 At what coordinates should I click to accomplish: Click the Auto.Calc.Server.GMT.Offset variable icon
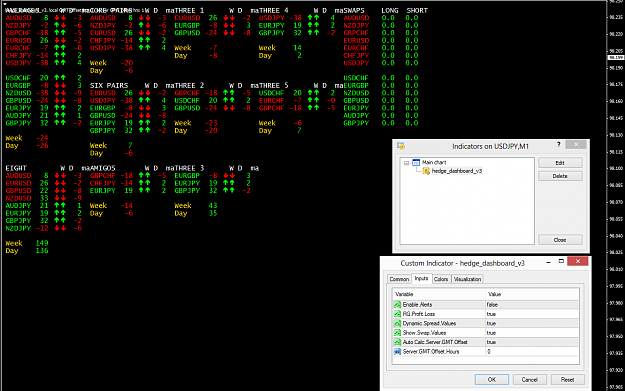397,342
